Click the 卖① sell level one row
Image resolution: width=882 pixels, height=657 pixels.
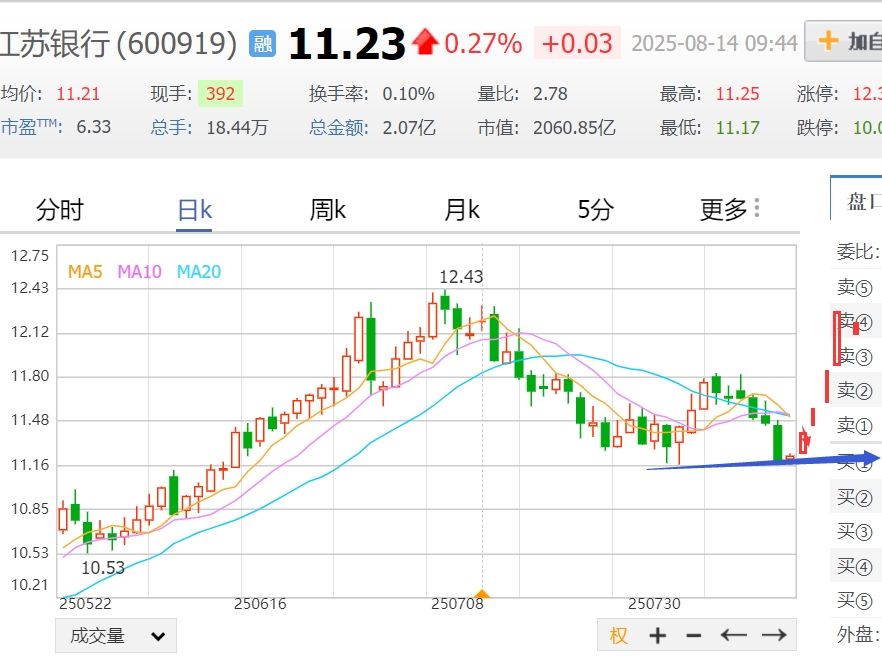pos(855,425)
